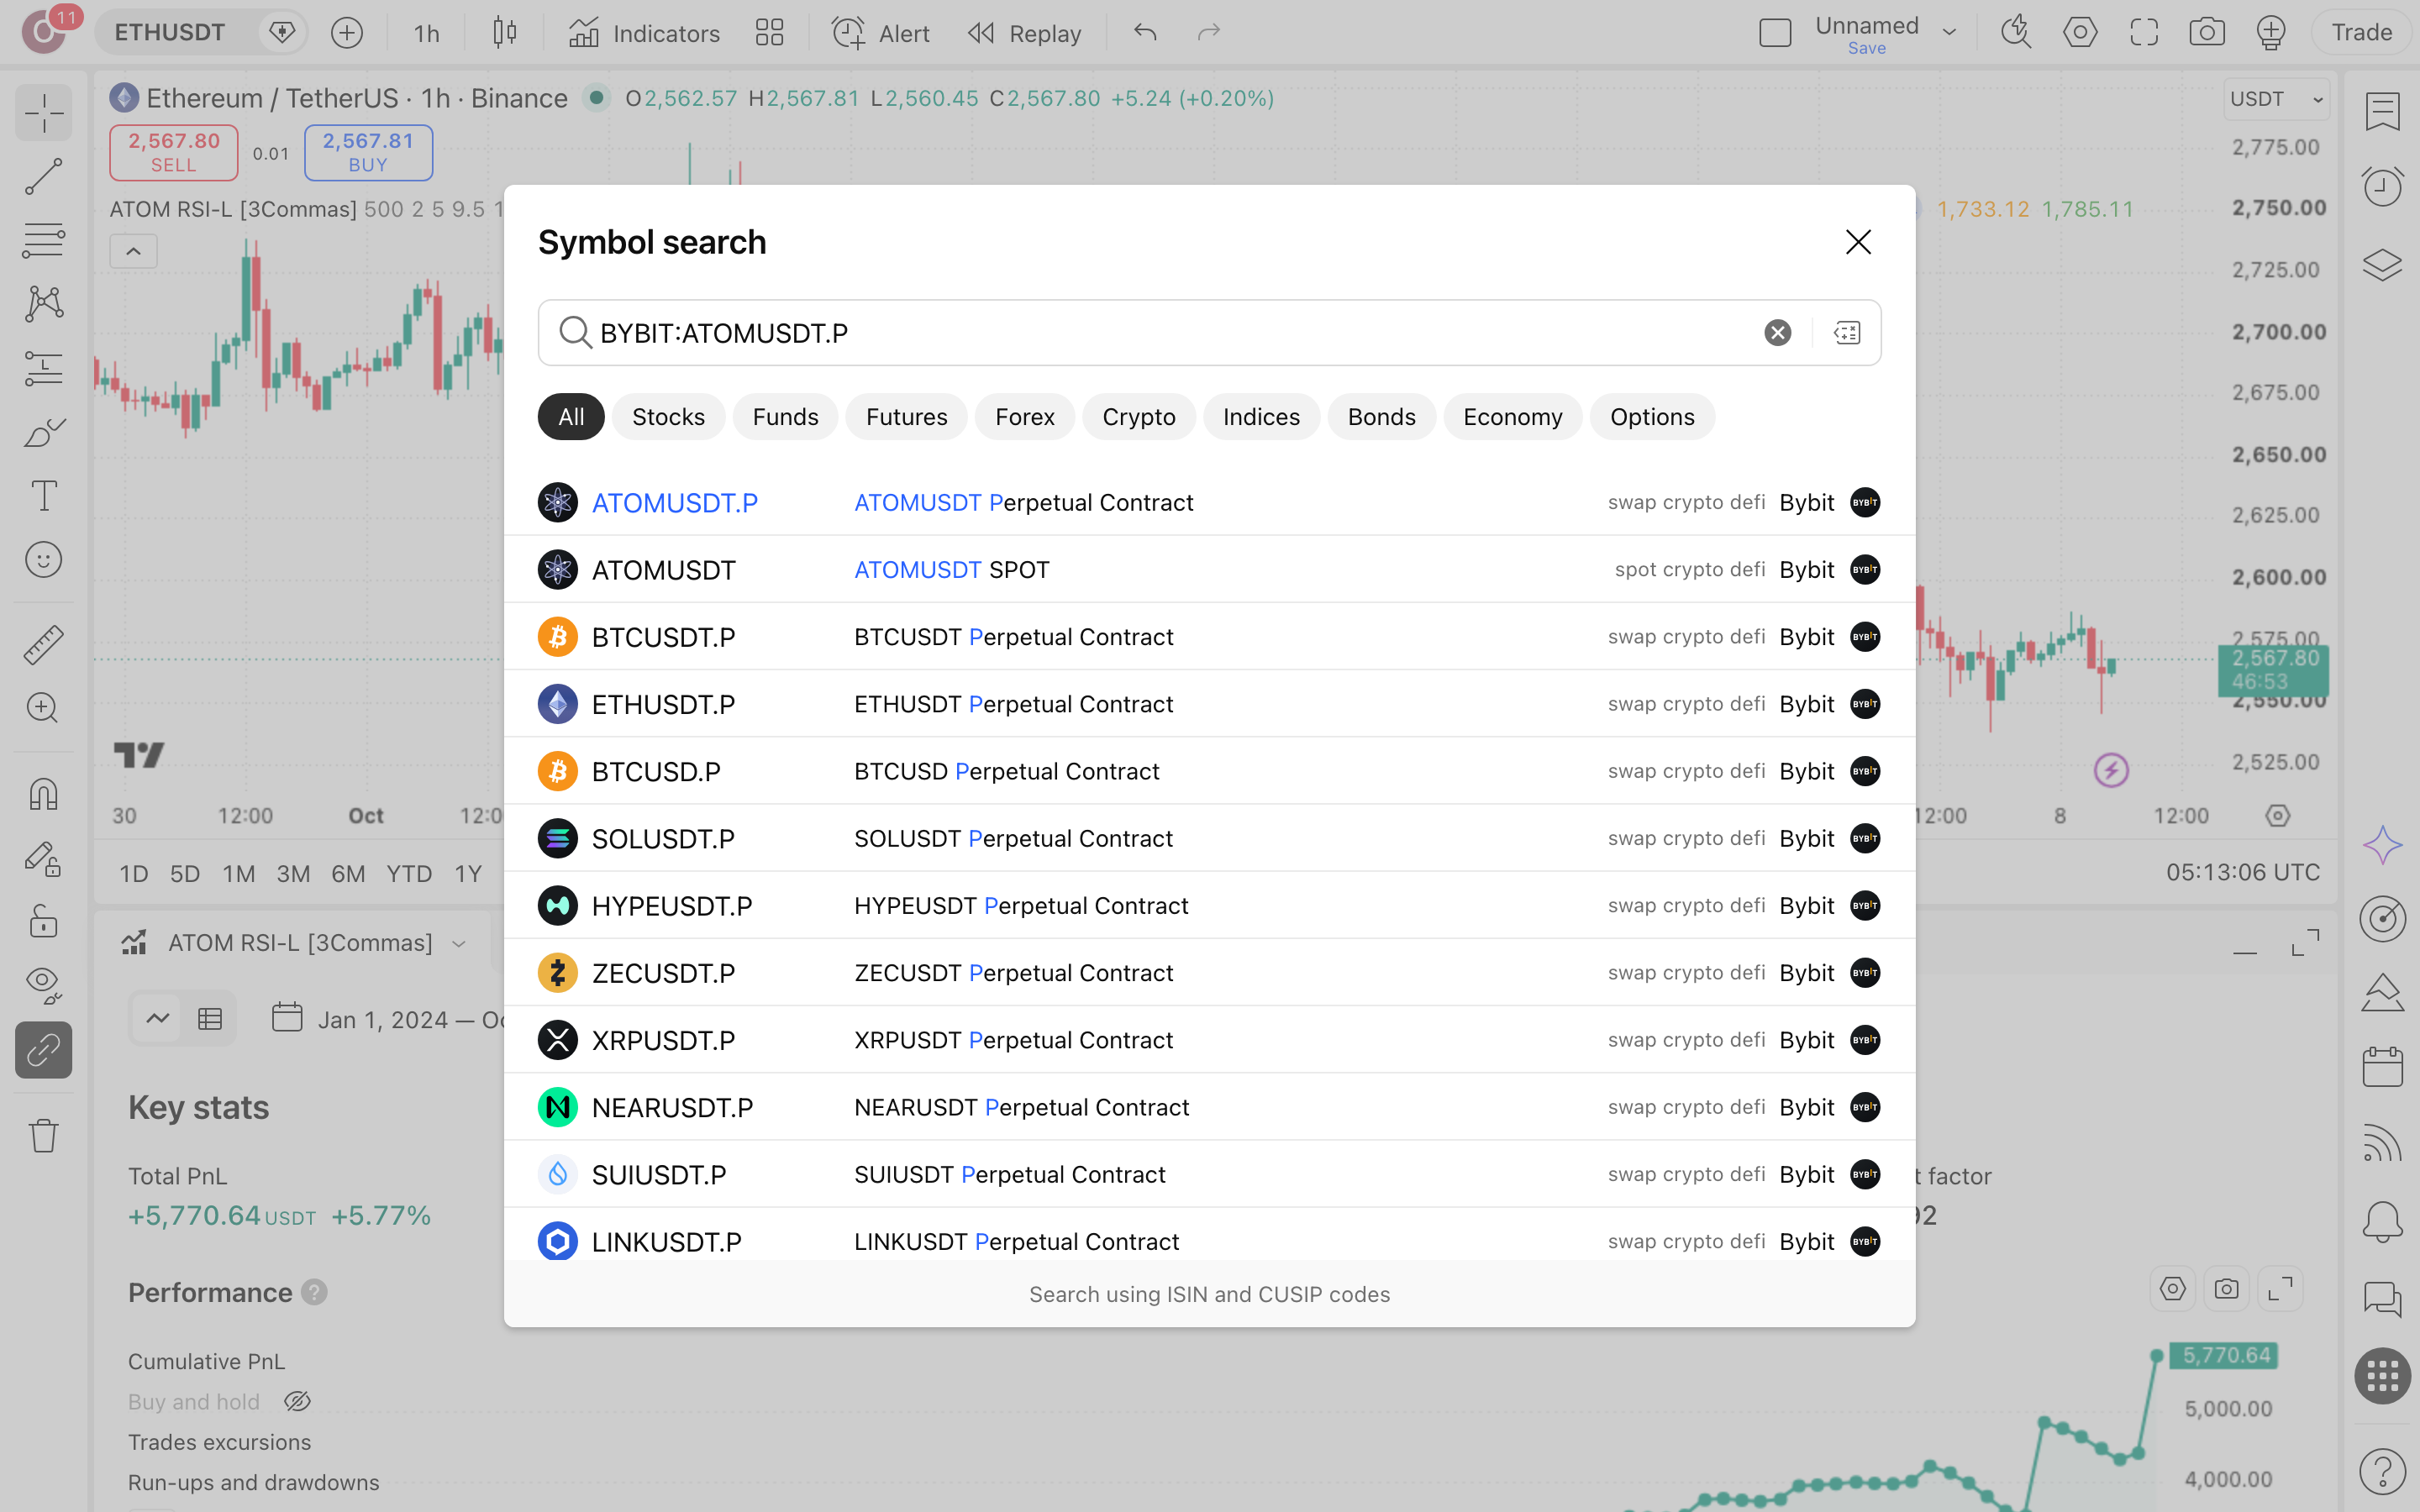Expand the ATOM RSI-L strategy dropdown
Image resolution: width=2420 pixels, height=1512 pixels.
459,943
